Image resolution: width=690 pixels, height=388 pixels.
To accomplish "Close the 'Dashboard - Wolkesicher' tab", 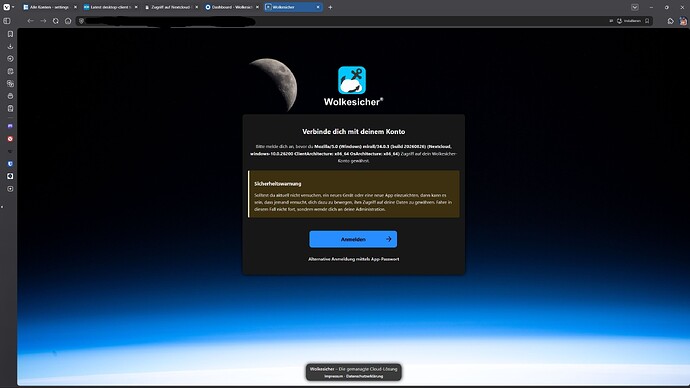I will pos(257,7).
